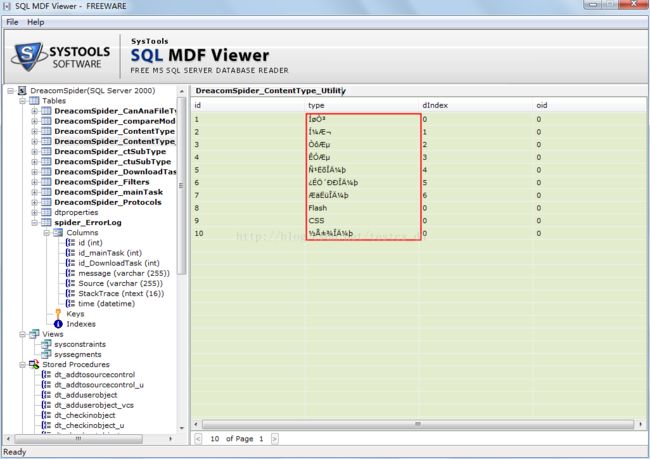This screenshot has height=459, width=650.
Task: Click the Columns folder icon
Action: pos(58,233)
